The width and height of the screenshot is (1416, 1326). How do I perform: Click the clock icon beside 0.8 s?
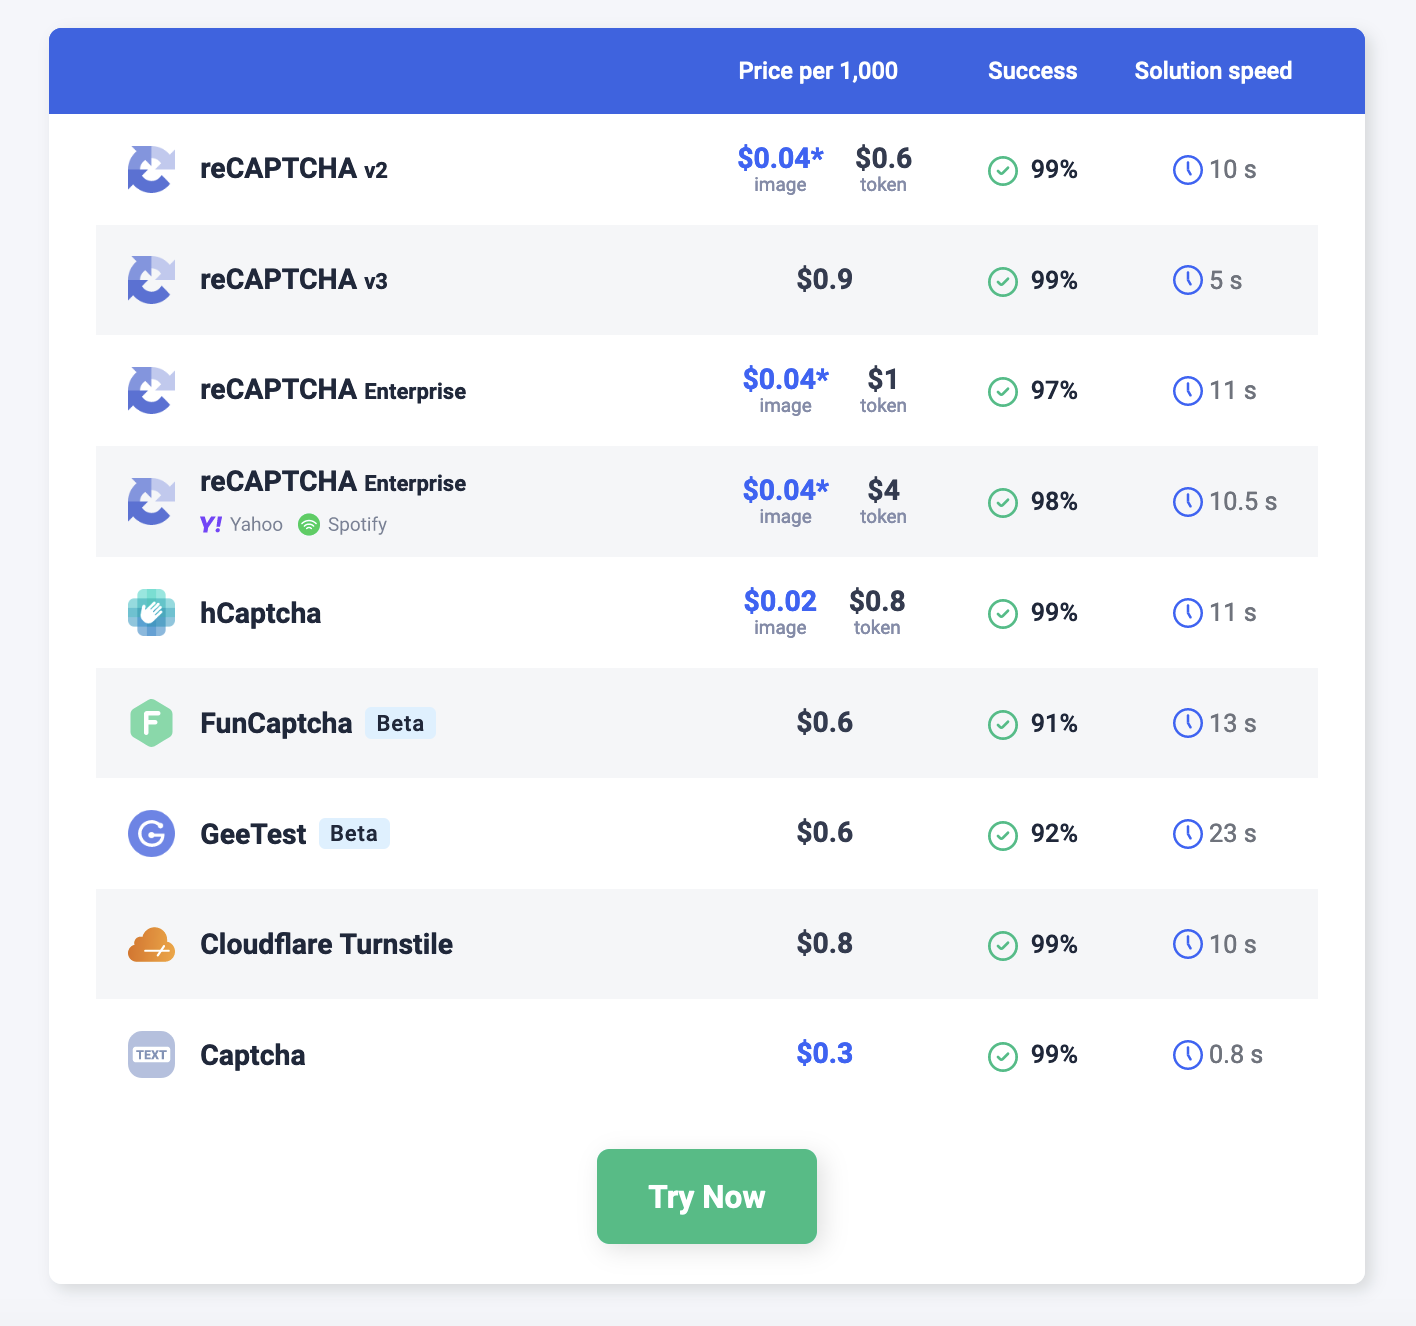[x=1187, y=1054]
